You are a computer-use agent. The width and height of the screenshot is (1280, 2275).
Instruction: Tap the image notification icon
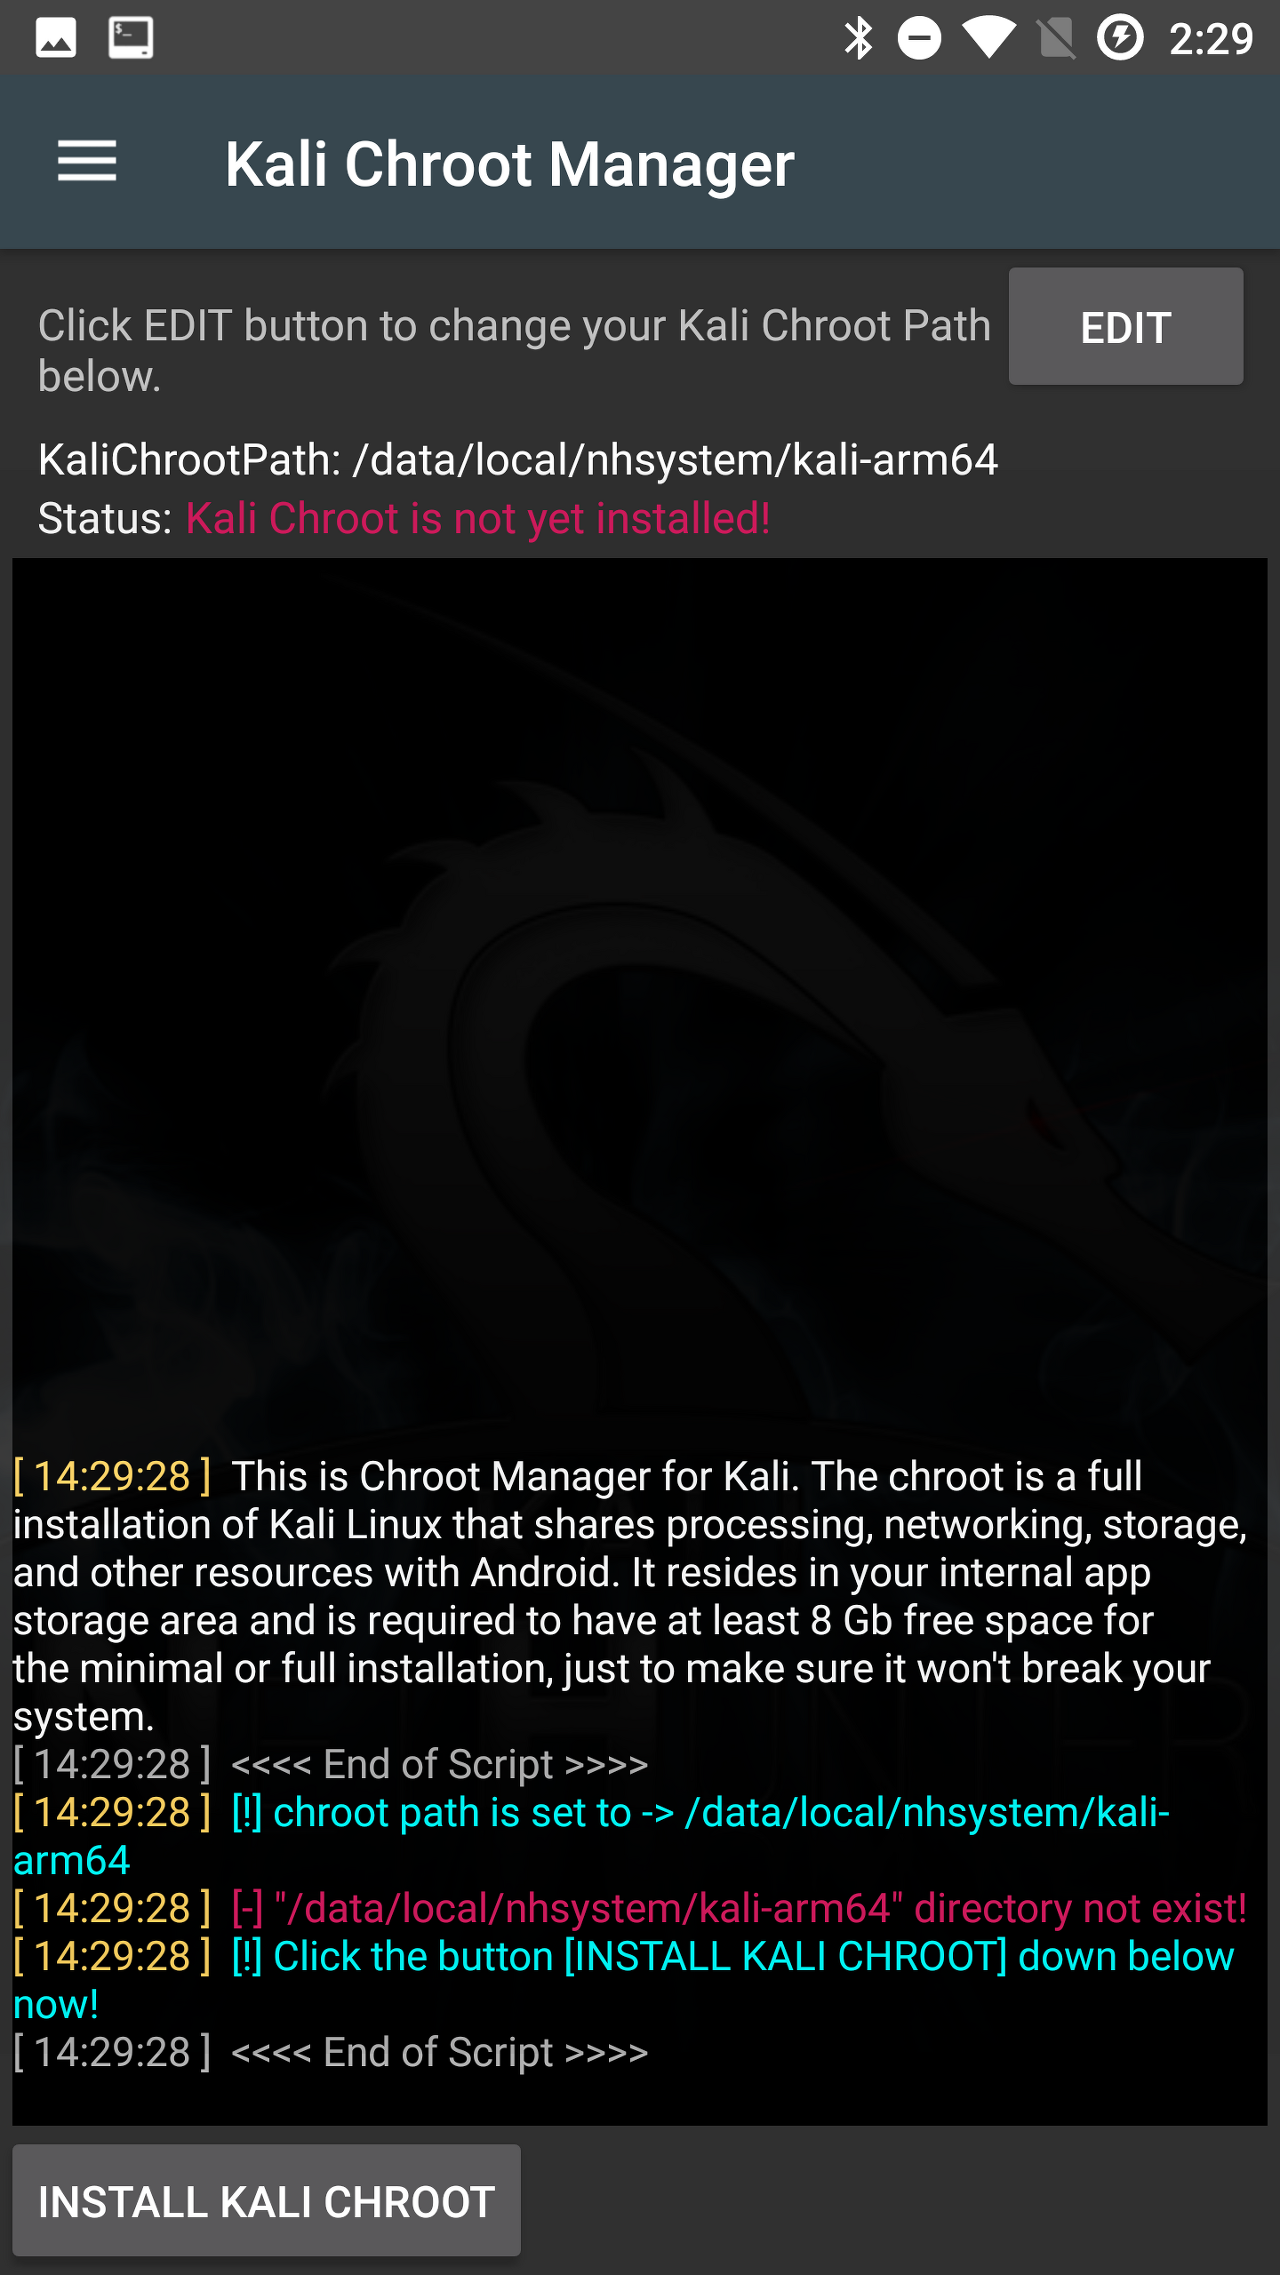tap(56, 39)
